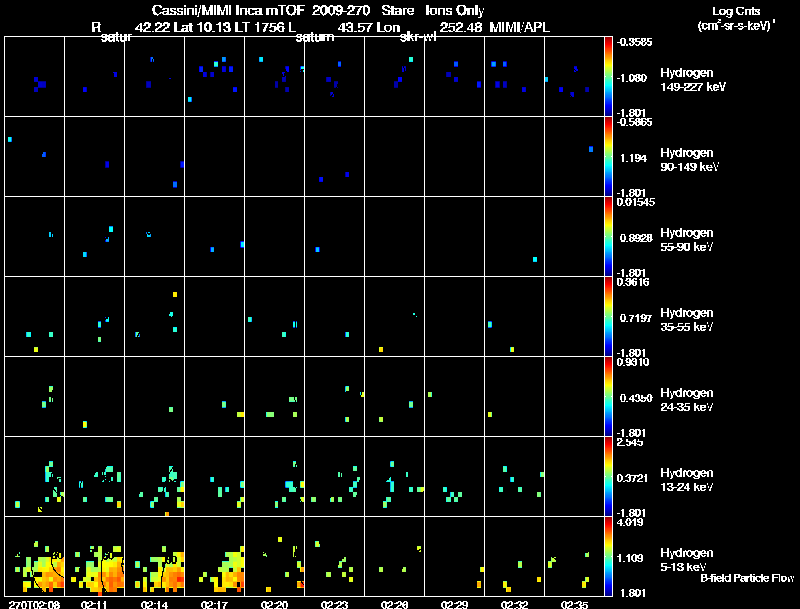Click the '0.9310' colorbar value
The image size is (800, 609).
tap(634, 362)
